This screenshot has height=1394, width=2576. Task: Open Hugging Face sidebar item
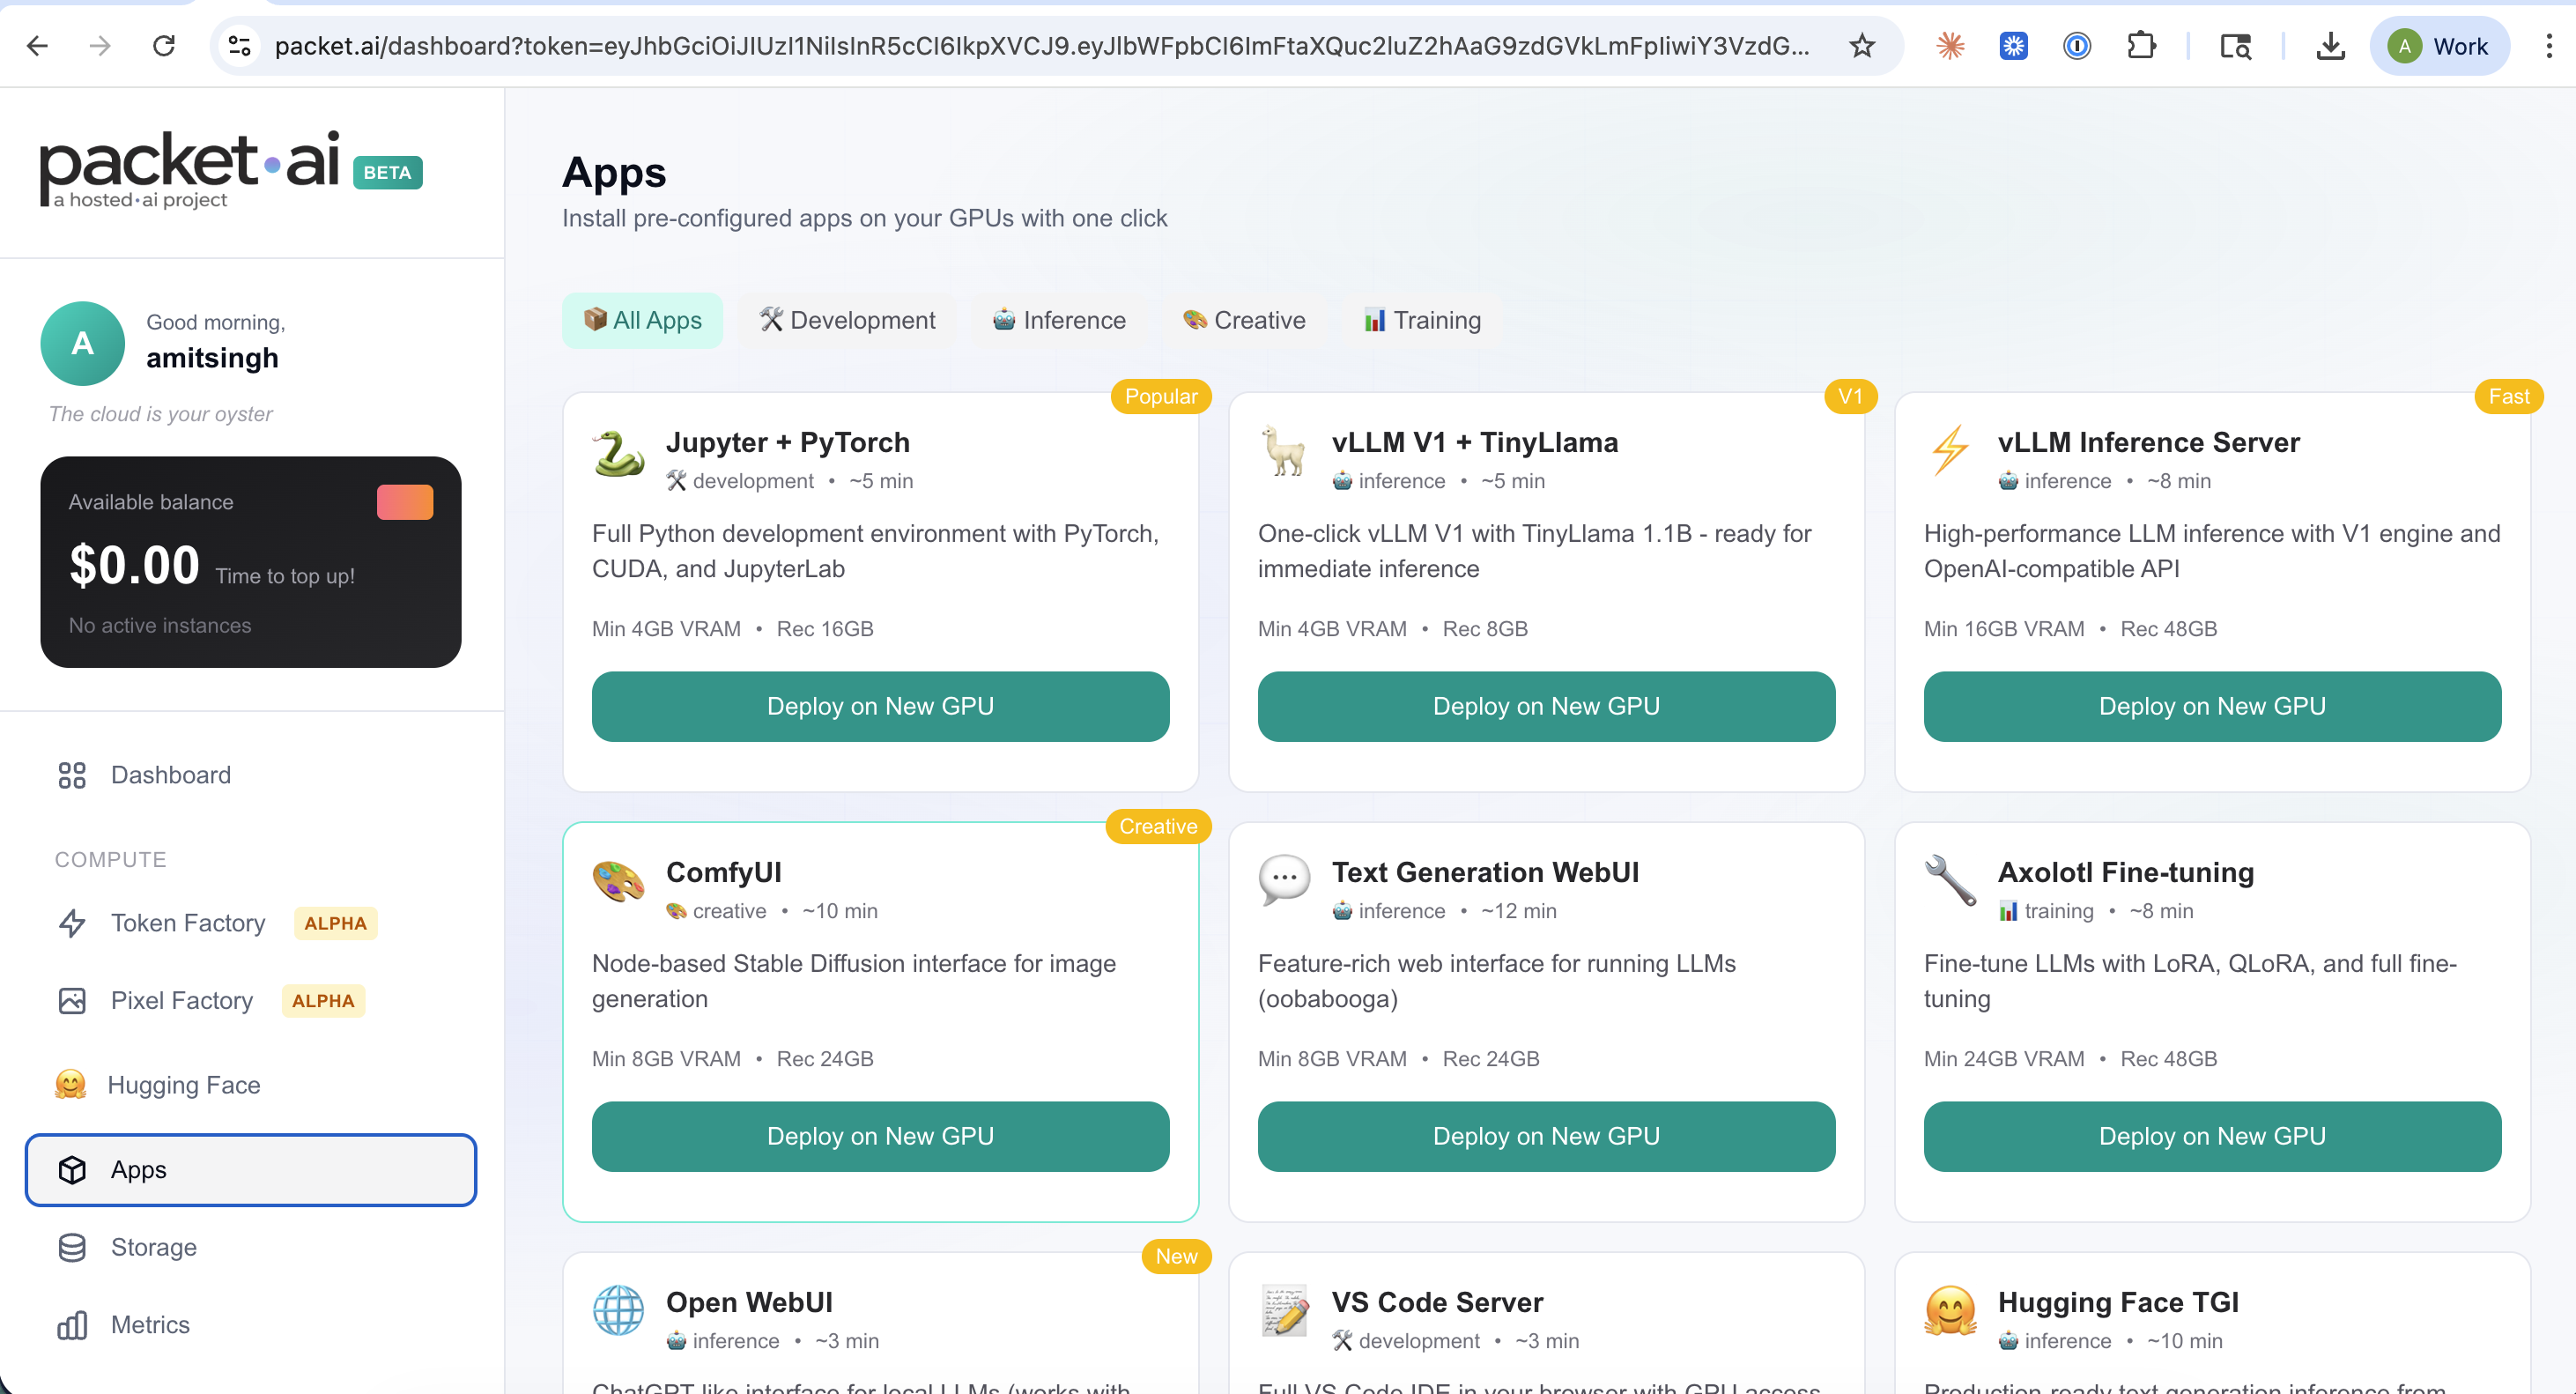[x=183, y=1085]
